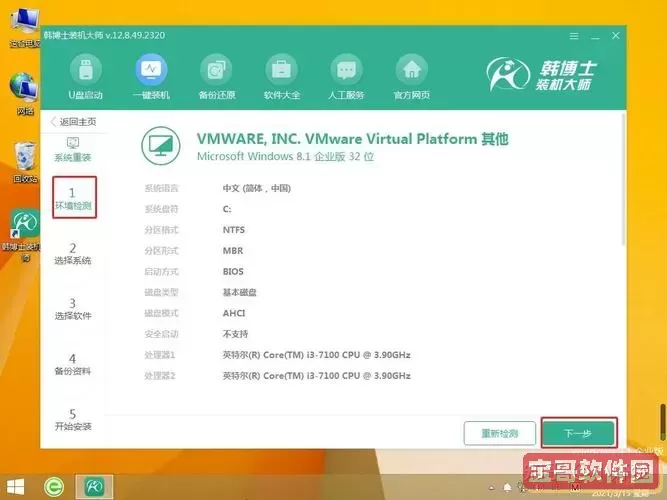
Task: Click the 'C:' system drive value
Action: [x=227, y=209]
